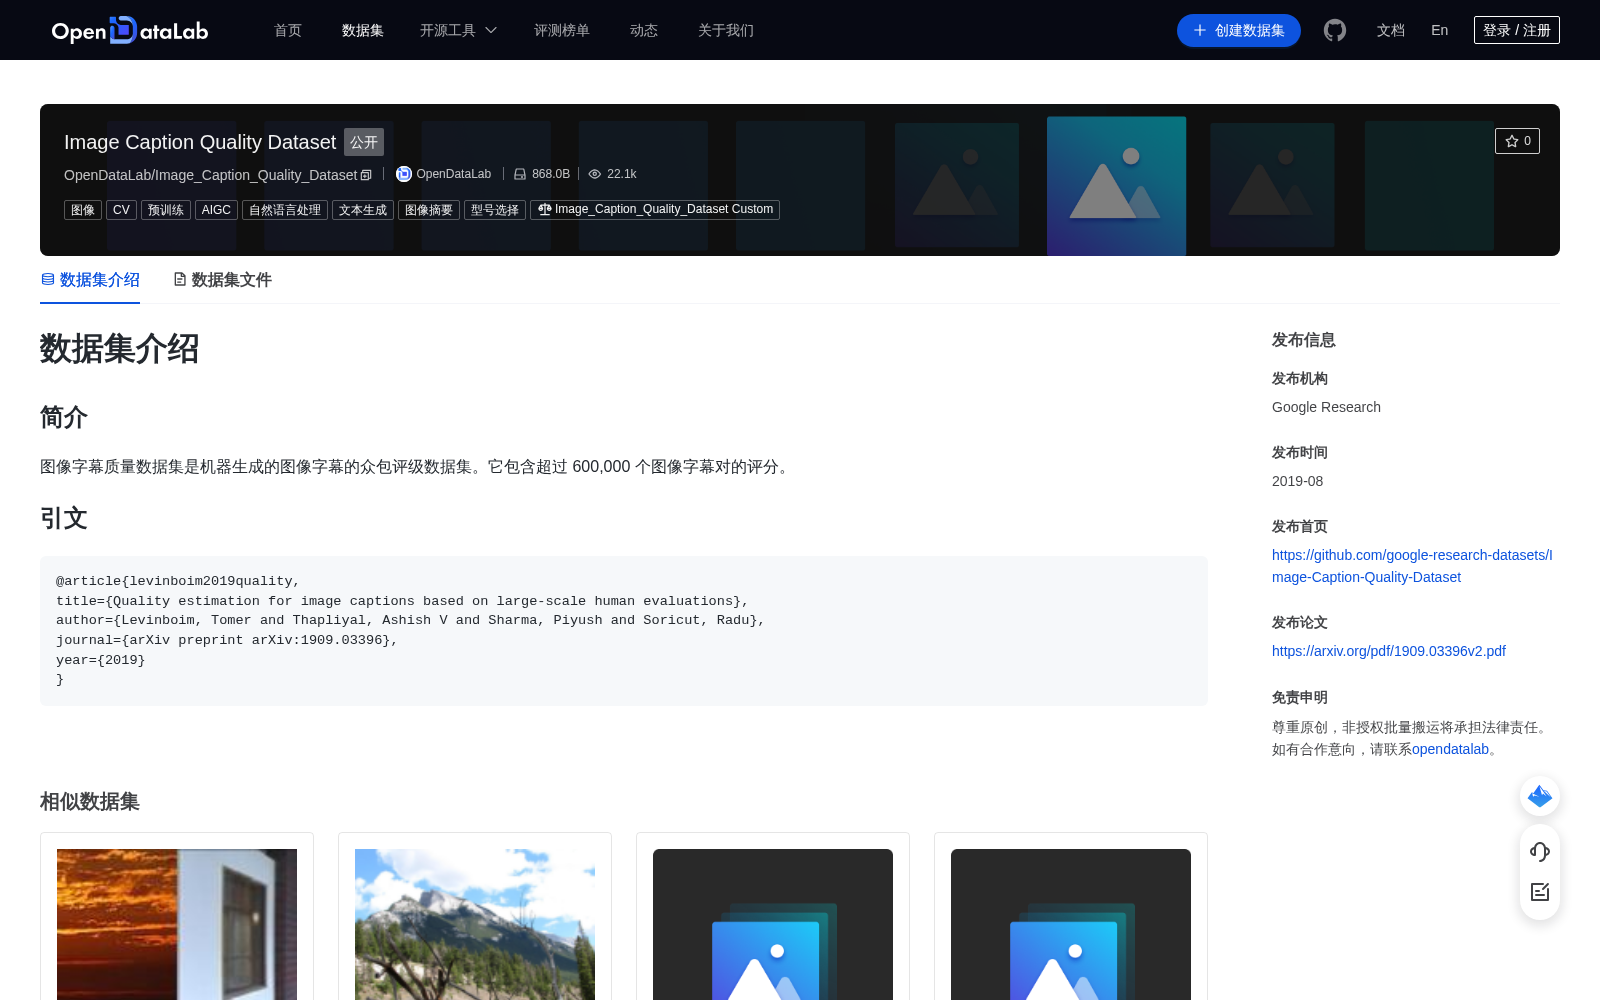Click the Image Caption Quality Dataset title
The image size is (1600, 1000).
pos(200,142)
